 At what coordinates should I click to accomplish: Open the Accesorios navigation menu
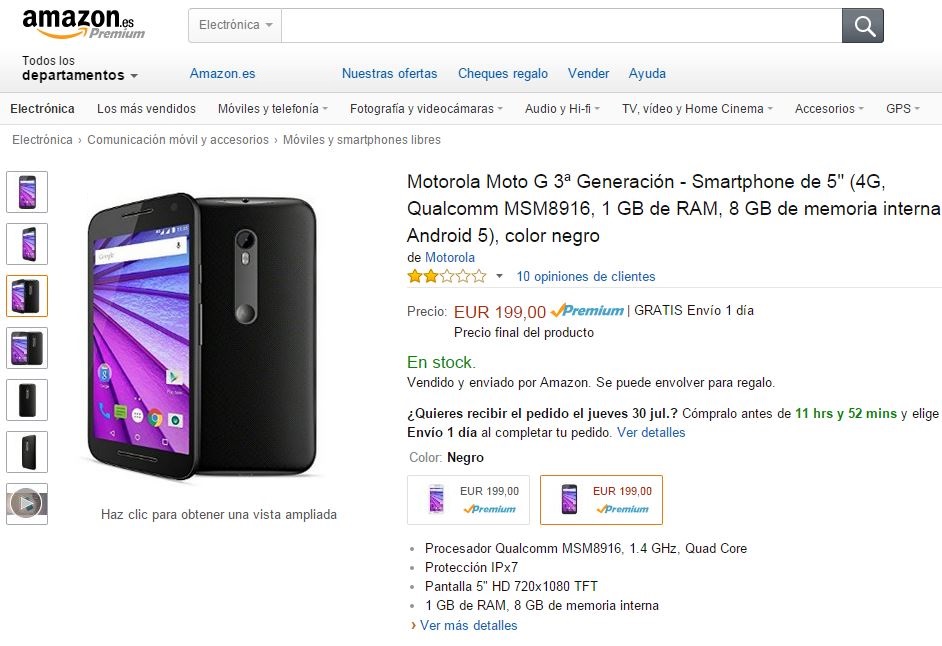pos(830,108)
